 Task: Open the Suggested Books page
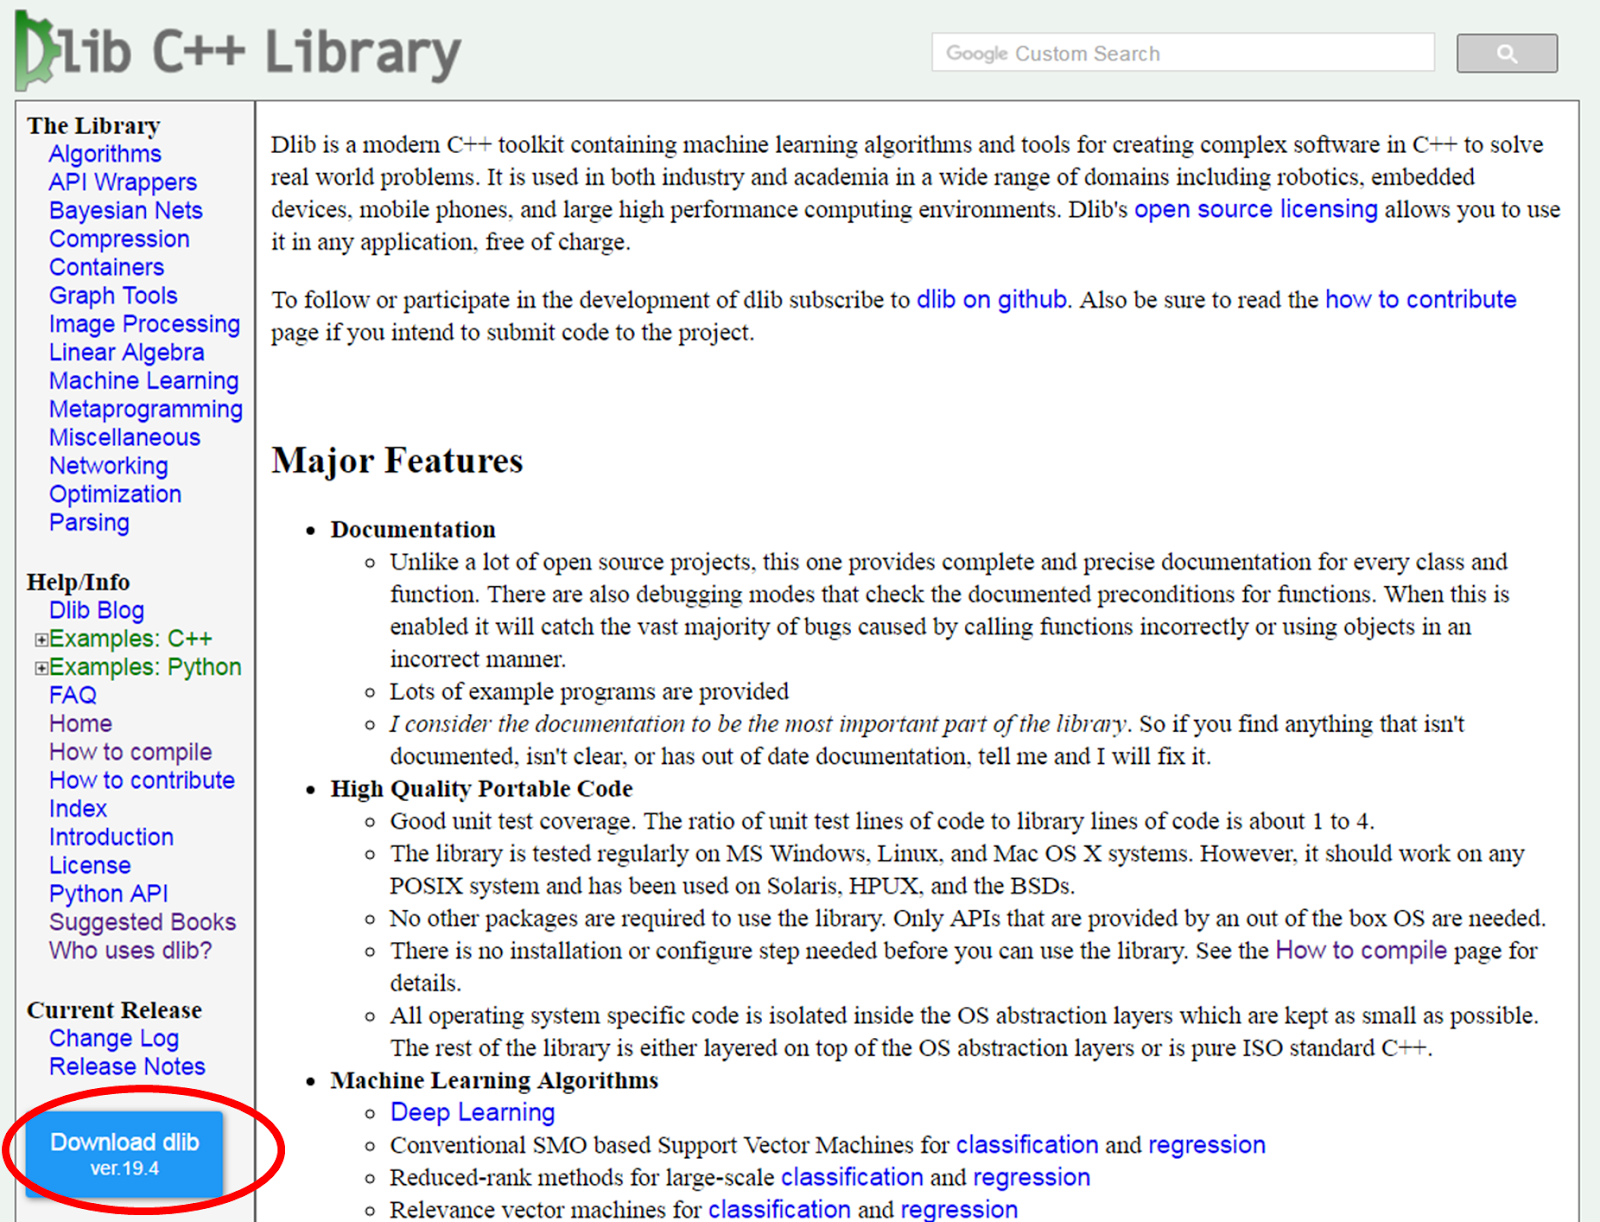(x=142, y=922)
